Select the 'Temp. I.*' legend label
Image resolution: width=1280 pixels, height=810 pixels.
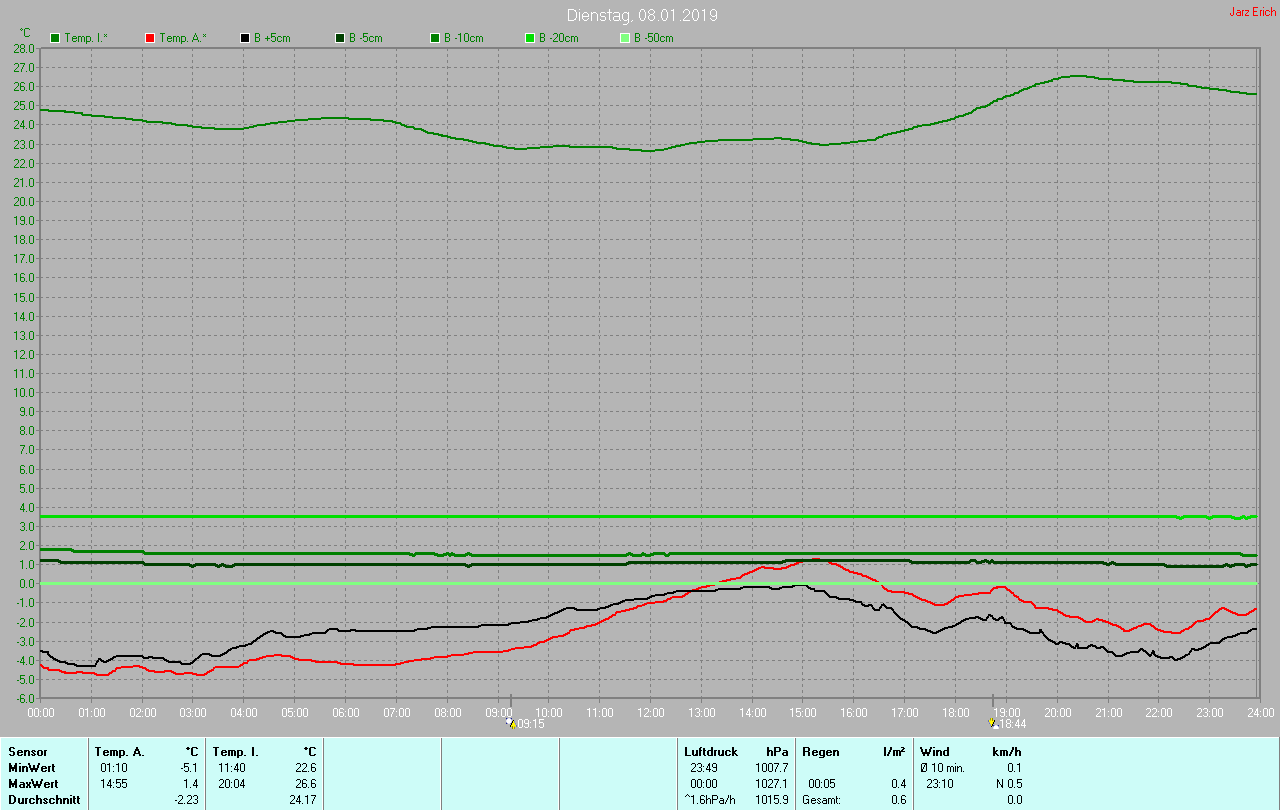(88, 38)
